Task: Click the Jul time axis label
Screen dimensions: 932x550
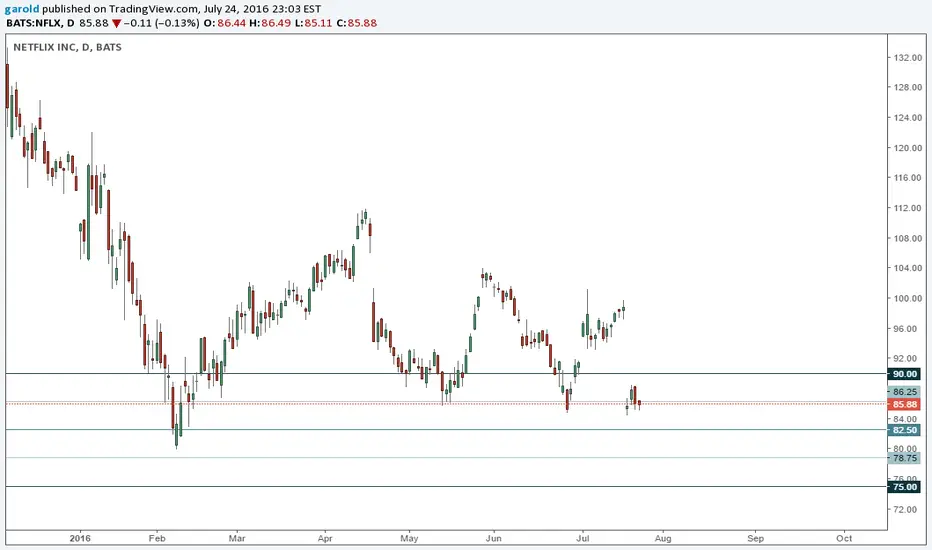Action: 582,538
